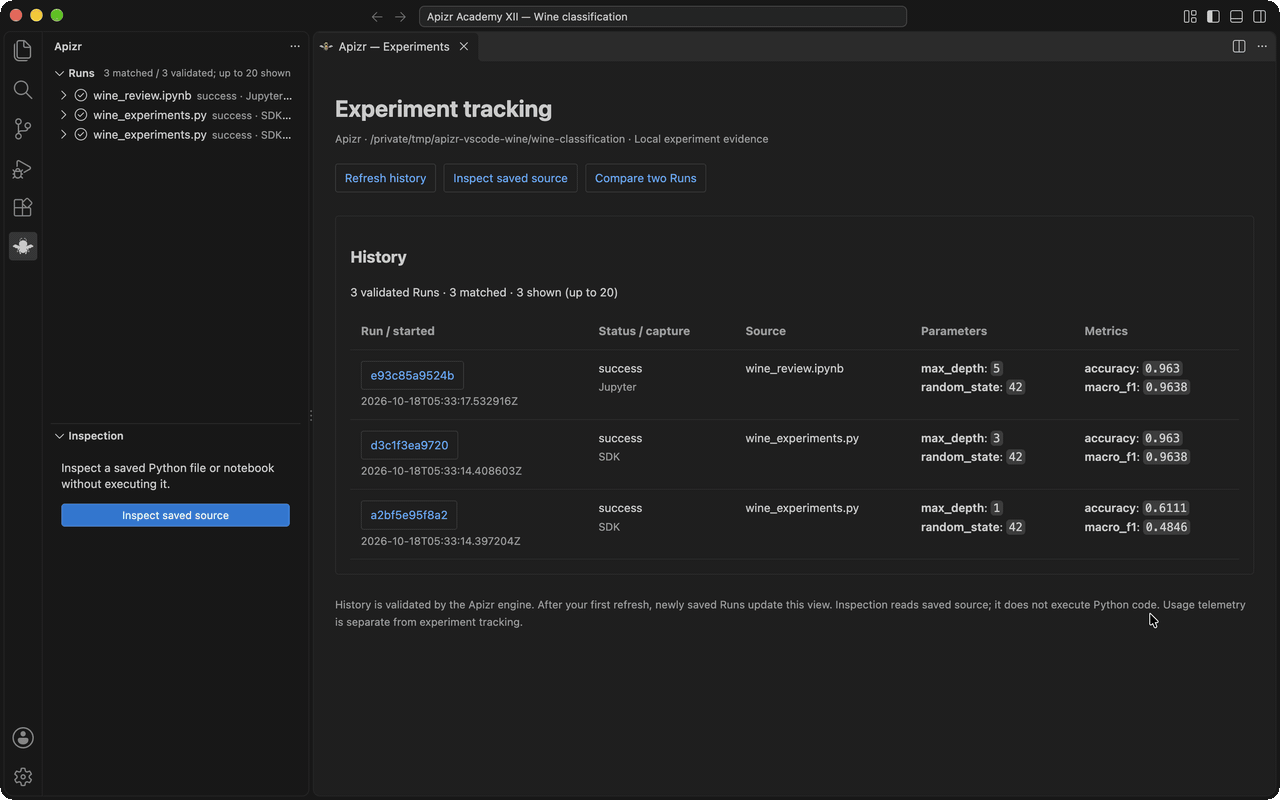This screenshot has width=1280, height=800.
Task: Open run d3c1f3ea9720
Action: coord(409,445)
